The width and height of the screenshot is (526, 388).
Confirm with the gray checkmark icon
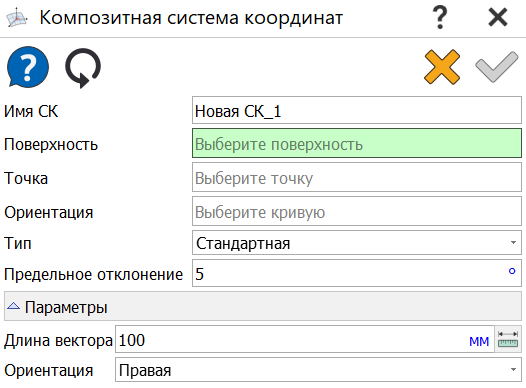pyautogui.click(x=496, y=67)
